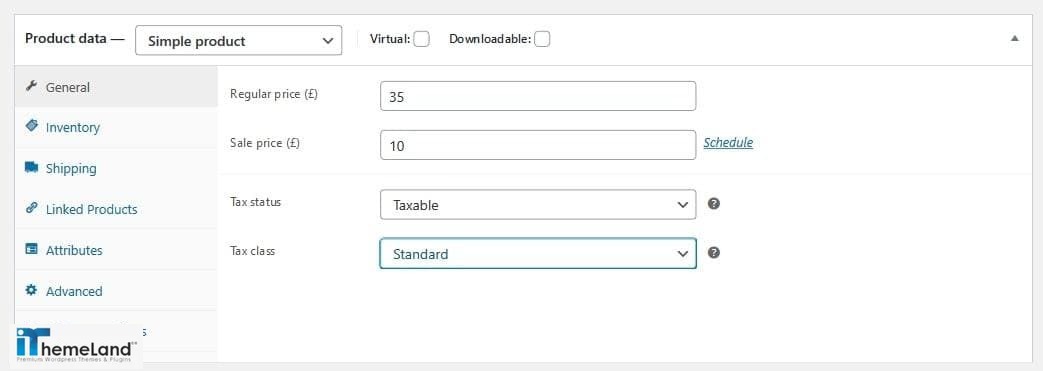Viewport: 1043px width, 371px height.
Task: Click the Shipping truck icon
Action: point(31,167)
